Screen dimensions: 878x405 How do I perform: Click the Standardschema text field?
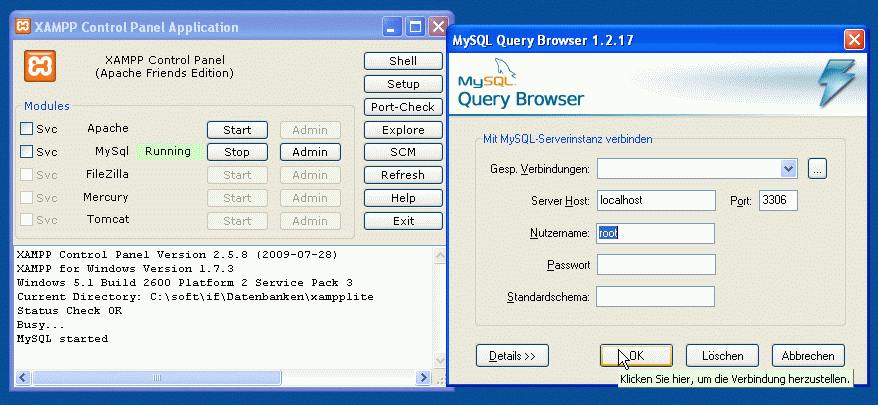[x=655, y=296]
